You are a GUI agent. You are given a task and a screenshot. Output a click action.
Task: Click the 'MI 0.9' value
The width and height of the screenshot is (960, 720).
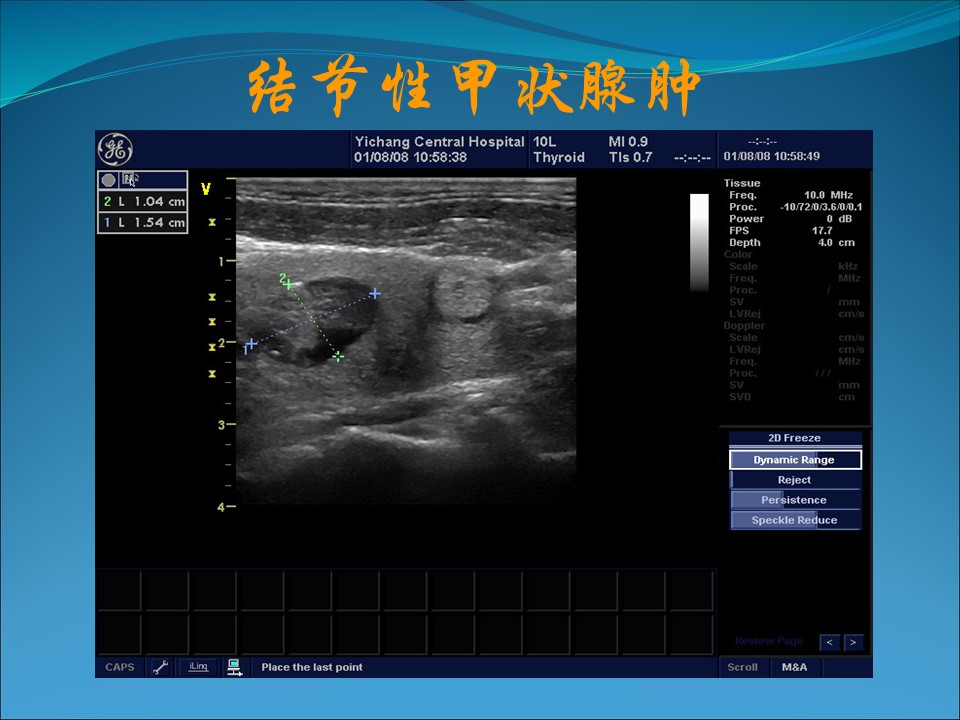tap(628, 141)
